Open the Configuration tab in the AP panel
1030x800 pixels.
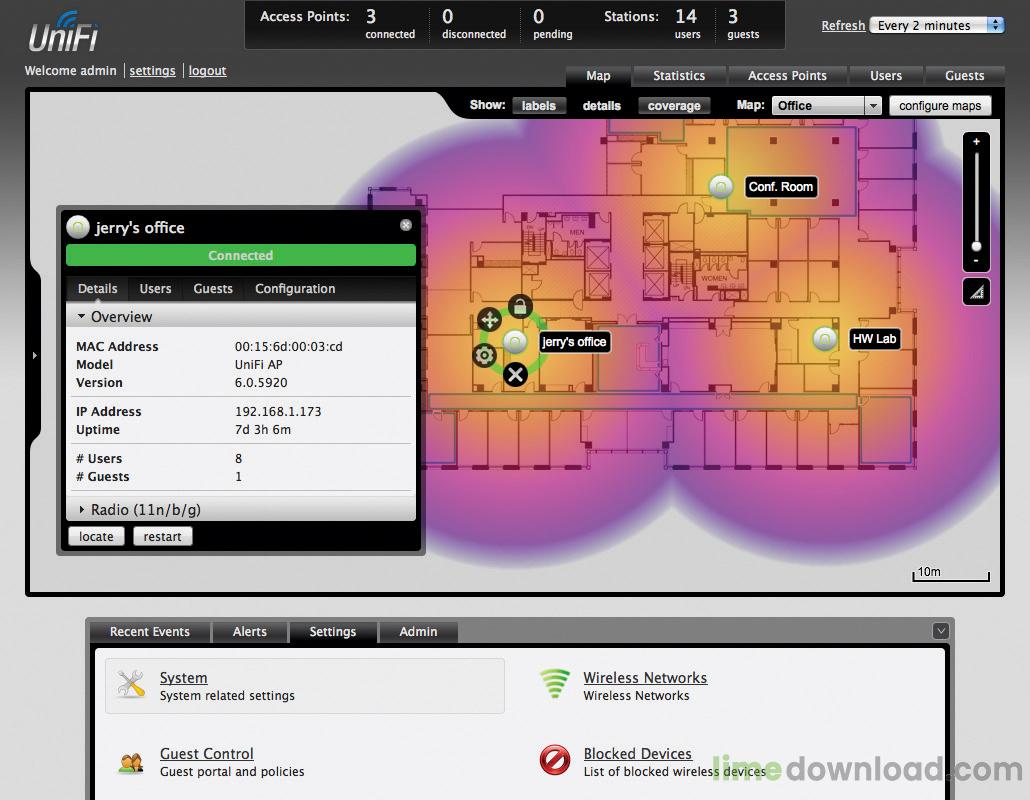(x=295, y=289)
